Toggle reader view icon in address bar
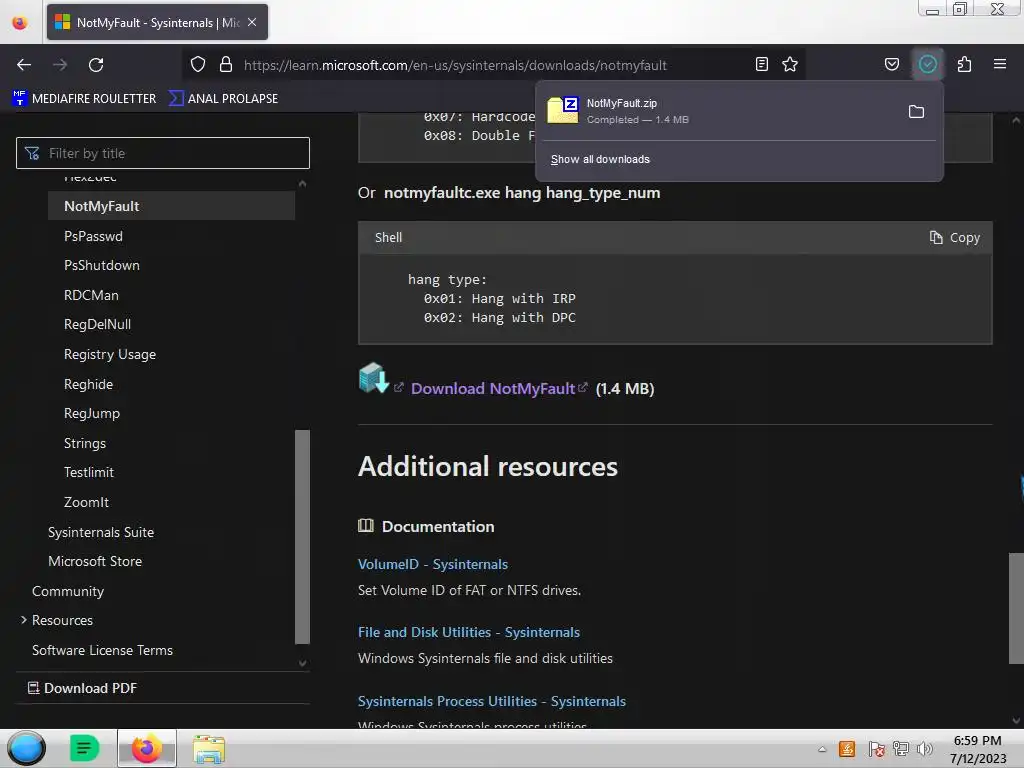The height and width of the screenshot is (768, 1024). click(761, 65)
